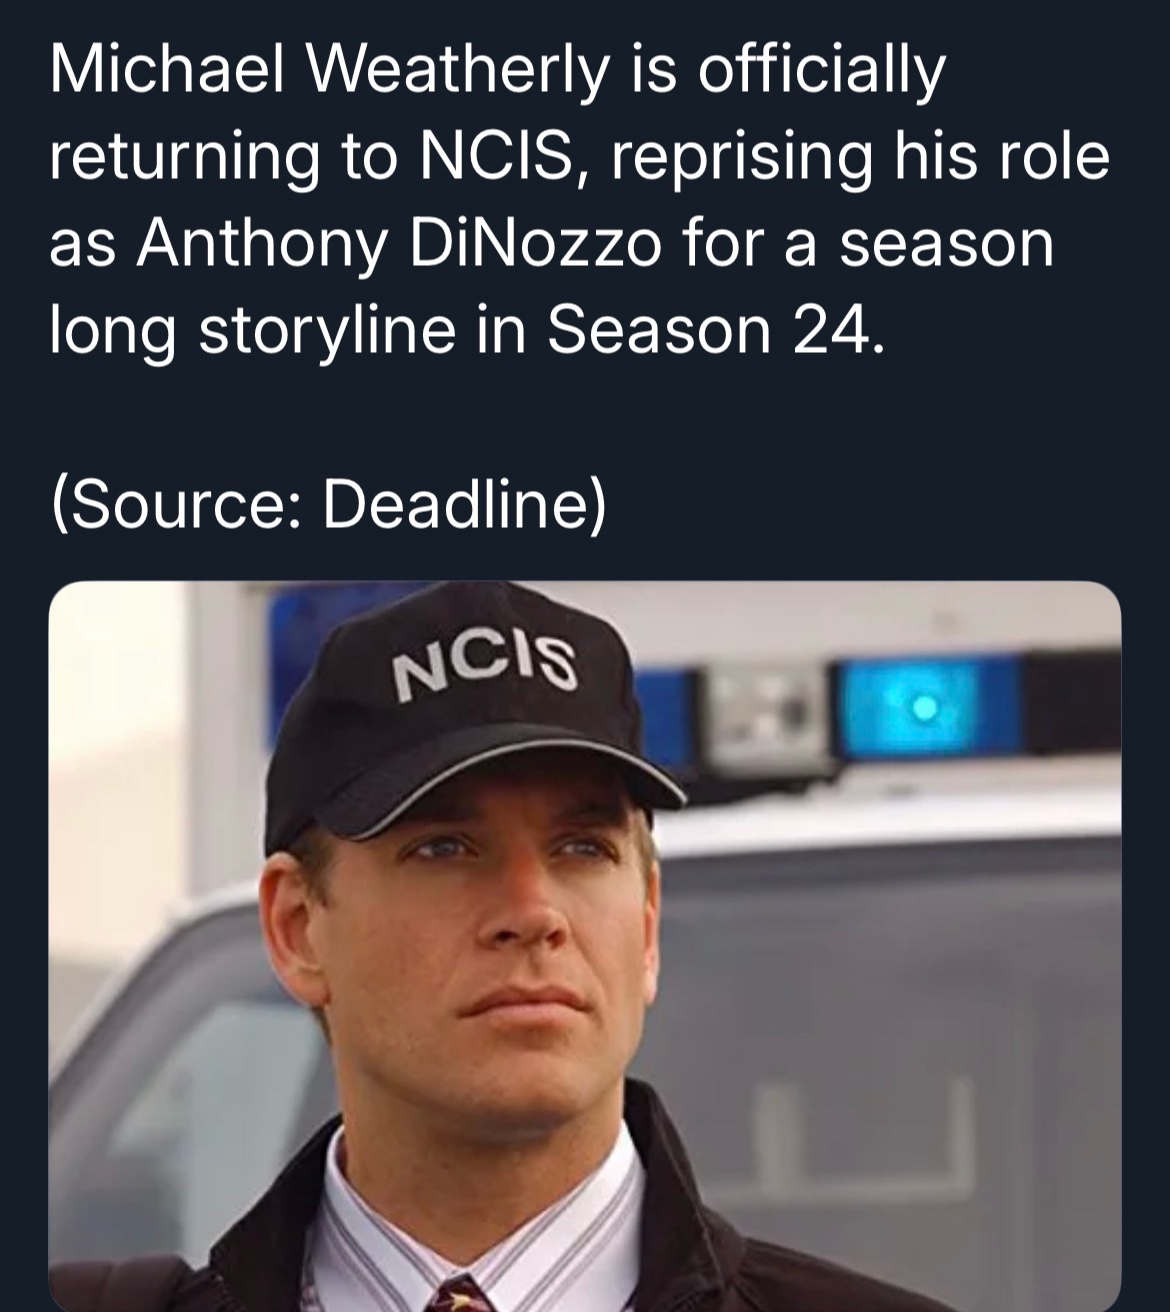Open the attached photo of the NCIS agent
Screen dimensions: 1170x1312
point(585,946)
